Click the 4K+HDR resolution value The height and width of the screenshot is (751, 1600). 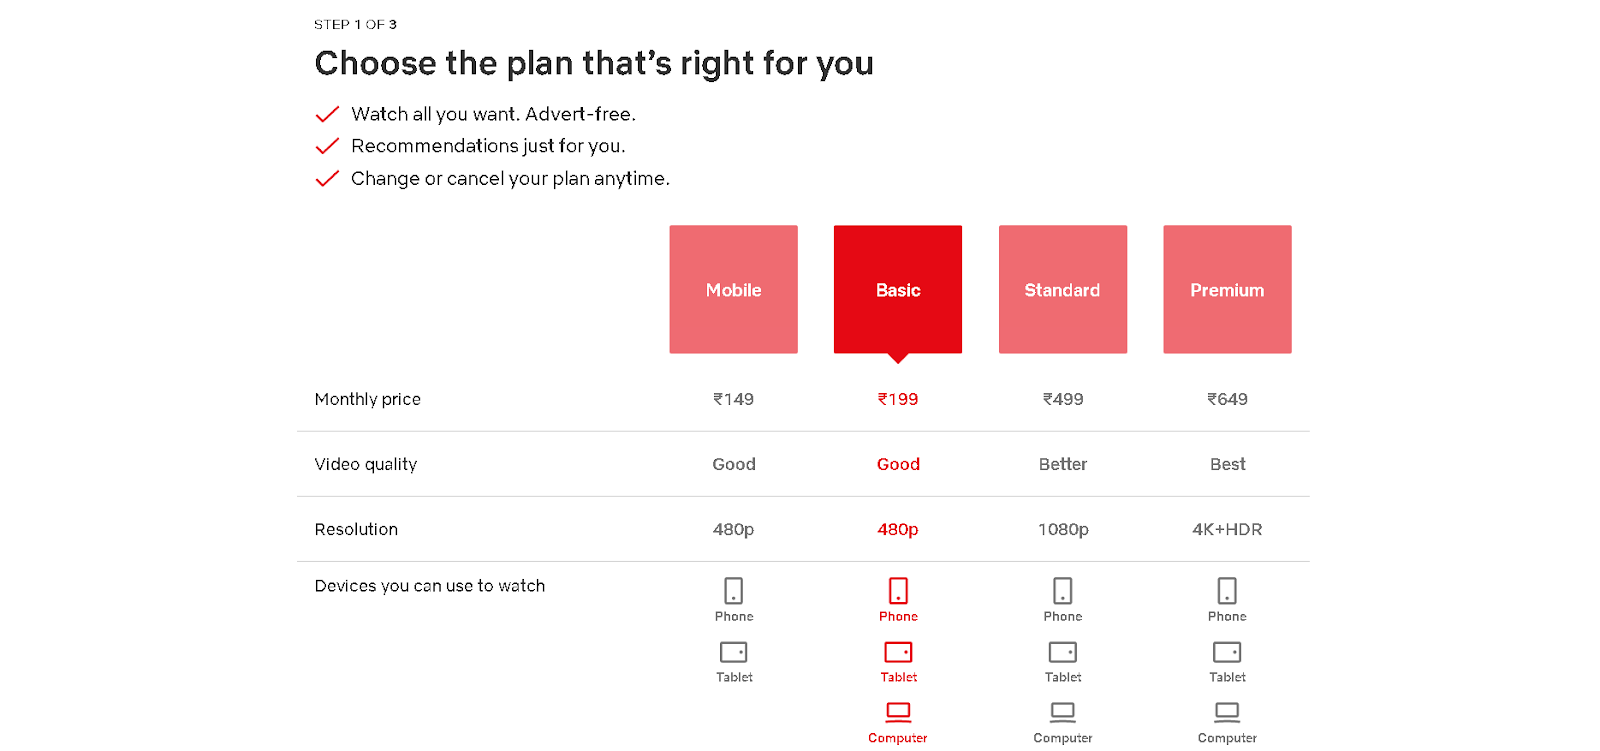tap(1227, 529)
